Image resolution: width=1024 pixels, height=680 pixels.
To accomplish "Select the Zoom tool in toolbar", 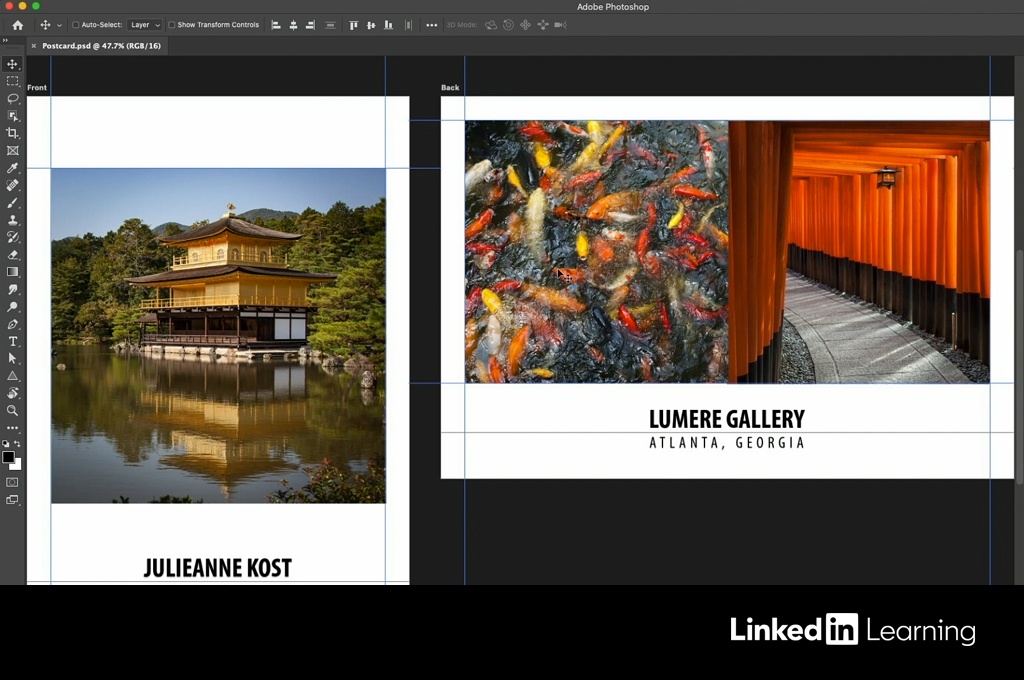I will pyautogui.click(x=13, y=410).
